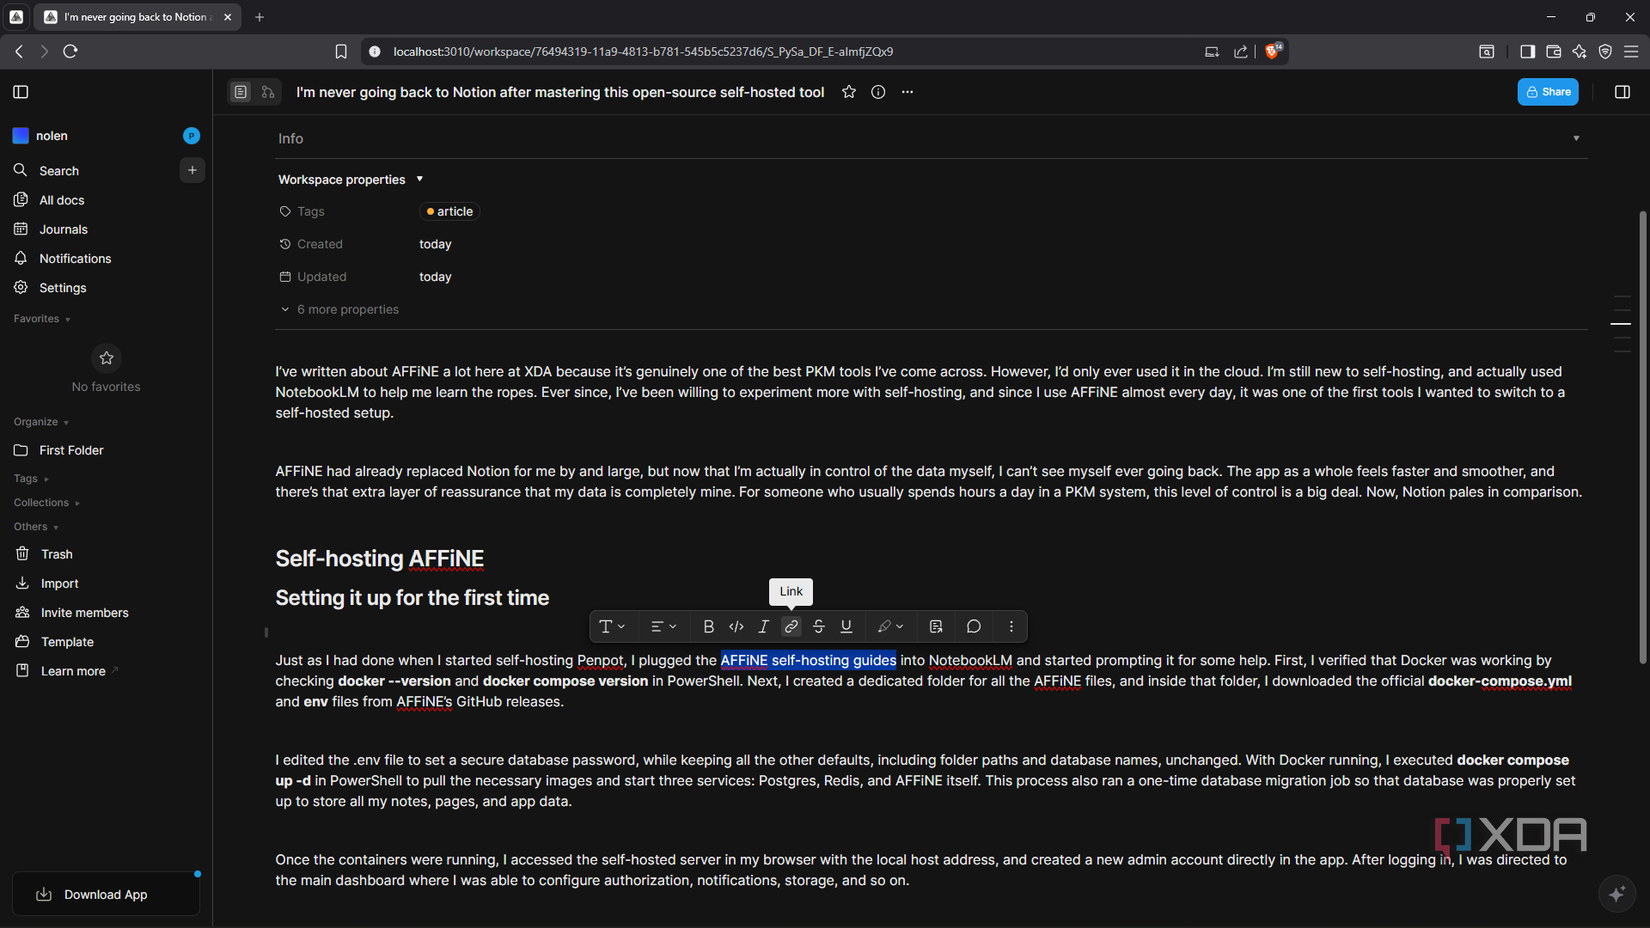Open document info icon
Image resolution: width=1650 pixels, height=928 pixels.
[x=878, y=92]
